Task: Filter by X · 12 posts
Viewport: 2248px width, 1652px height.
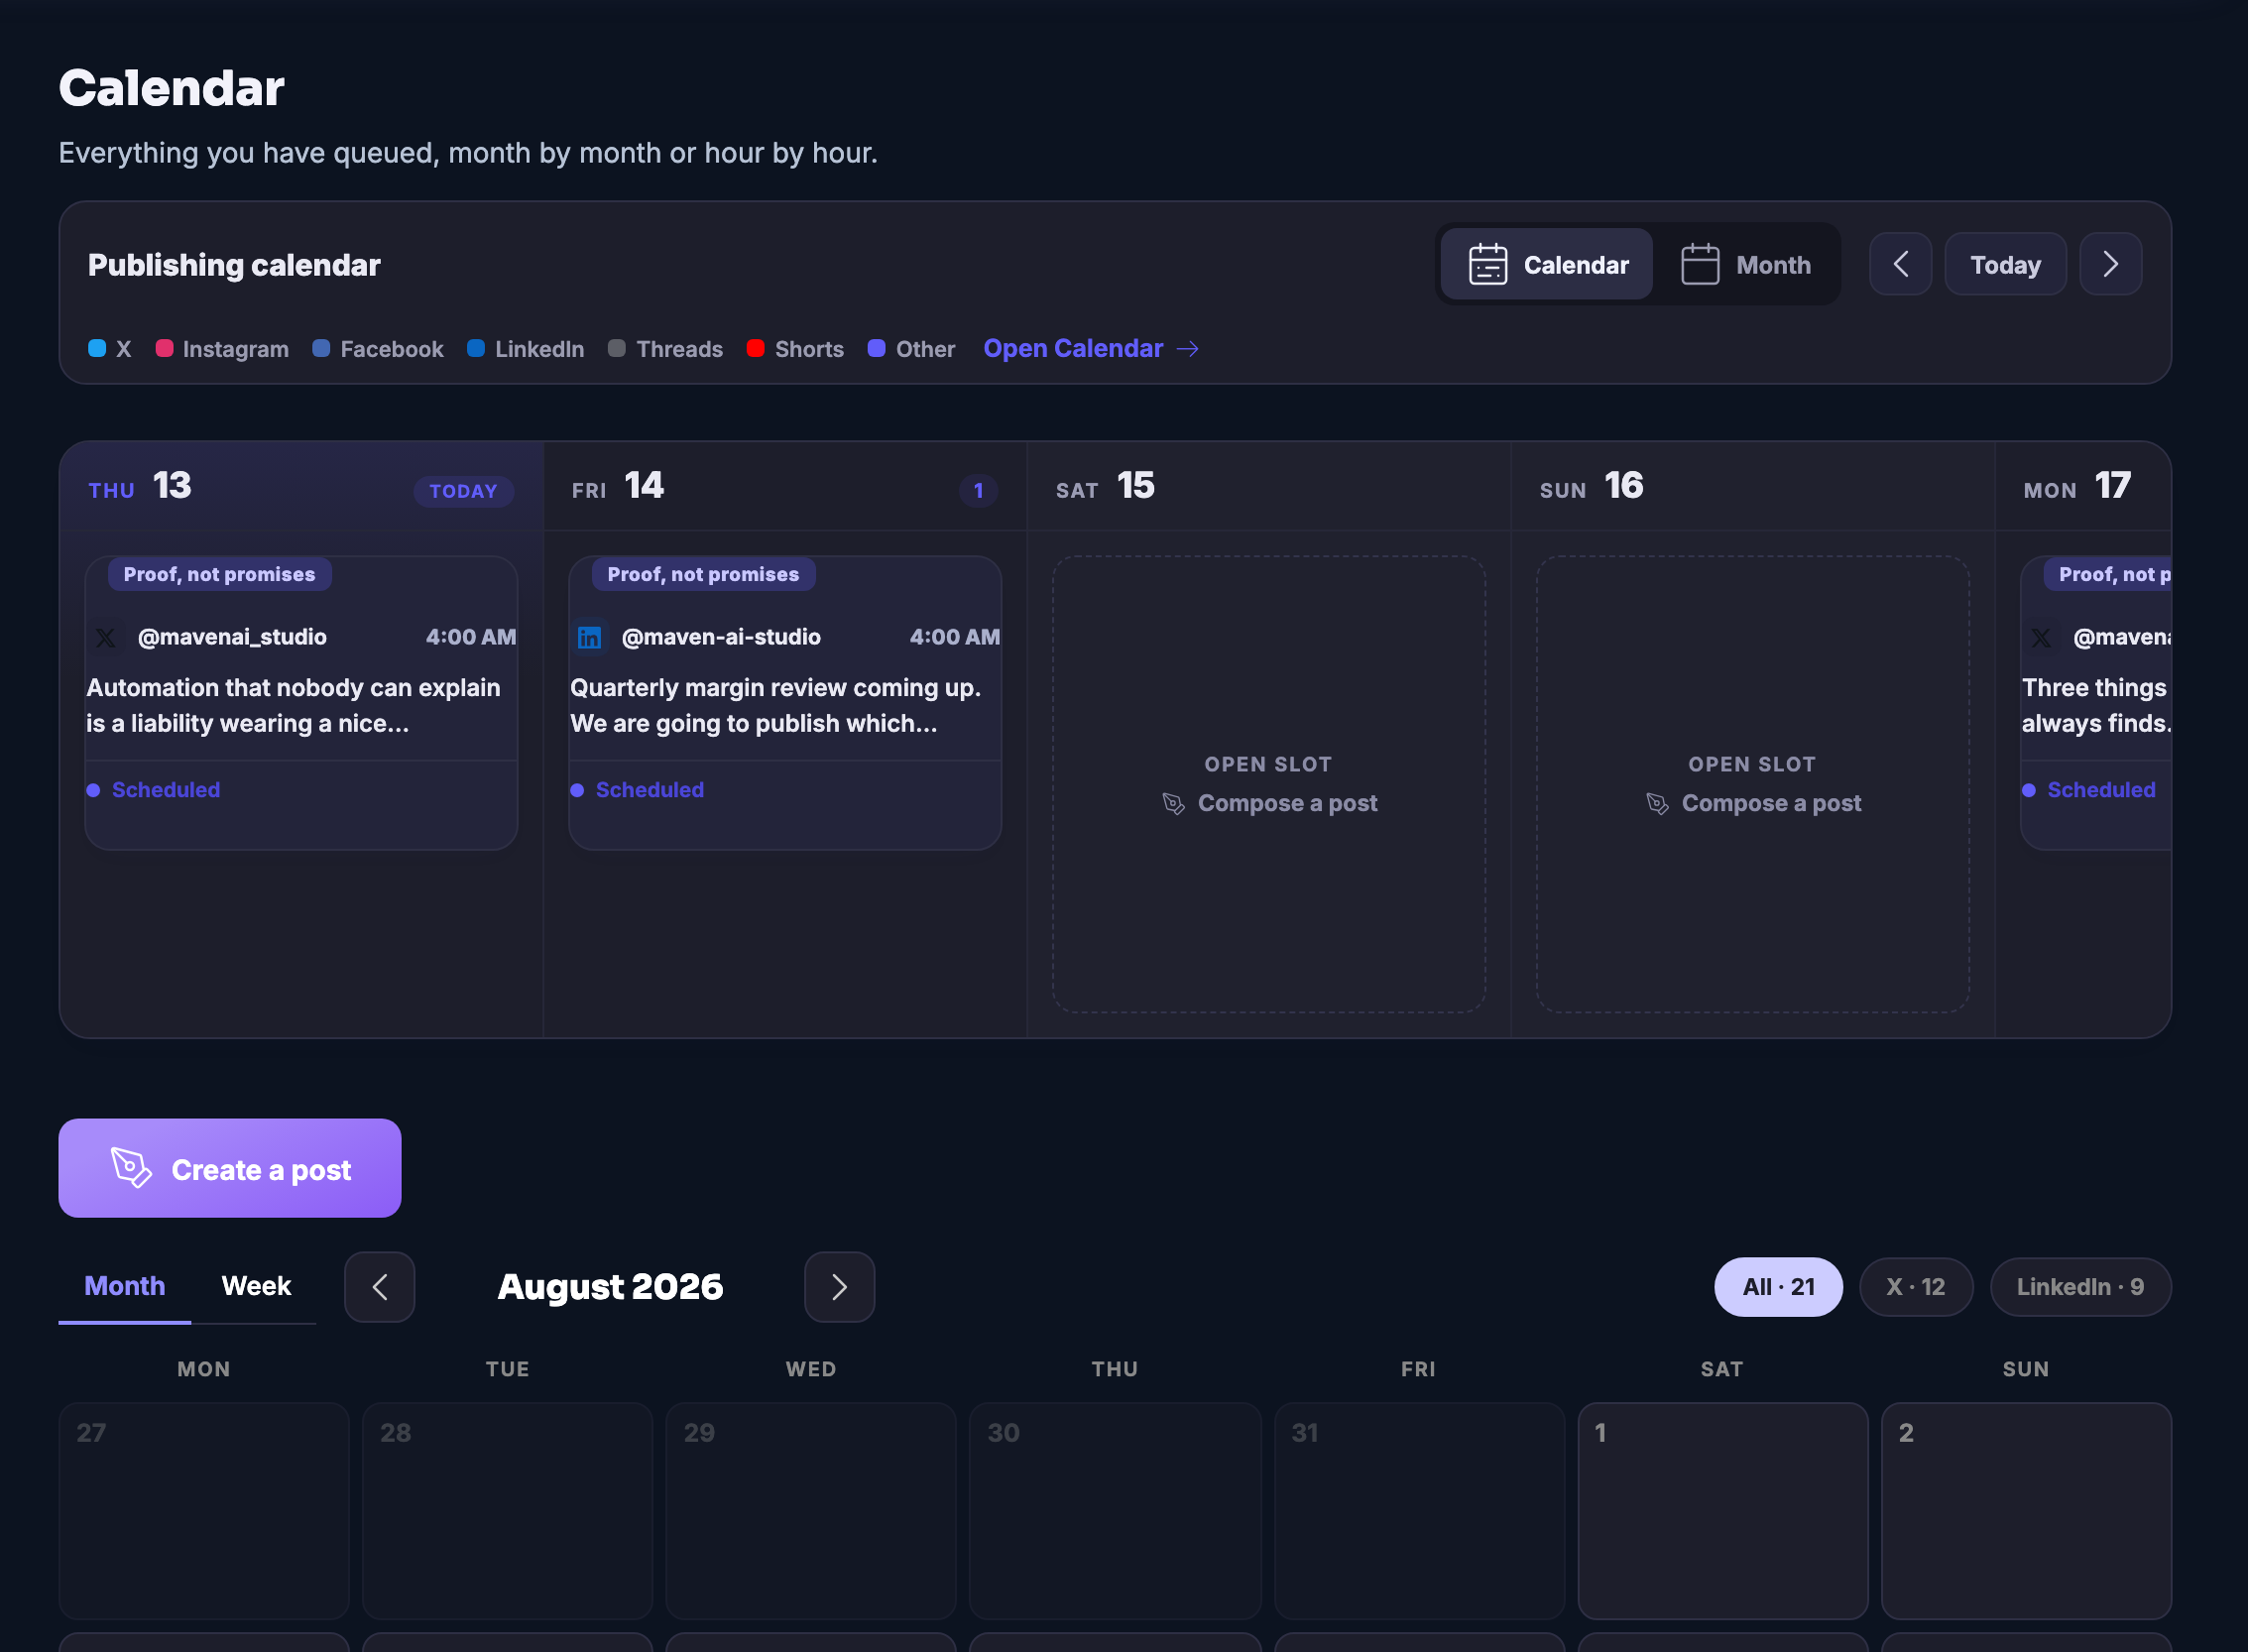Action: point(1916,1287)
